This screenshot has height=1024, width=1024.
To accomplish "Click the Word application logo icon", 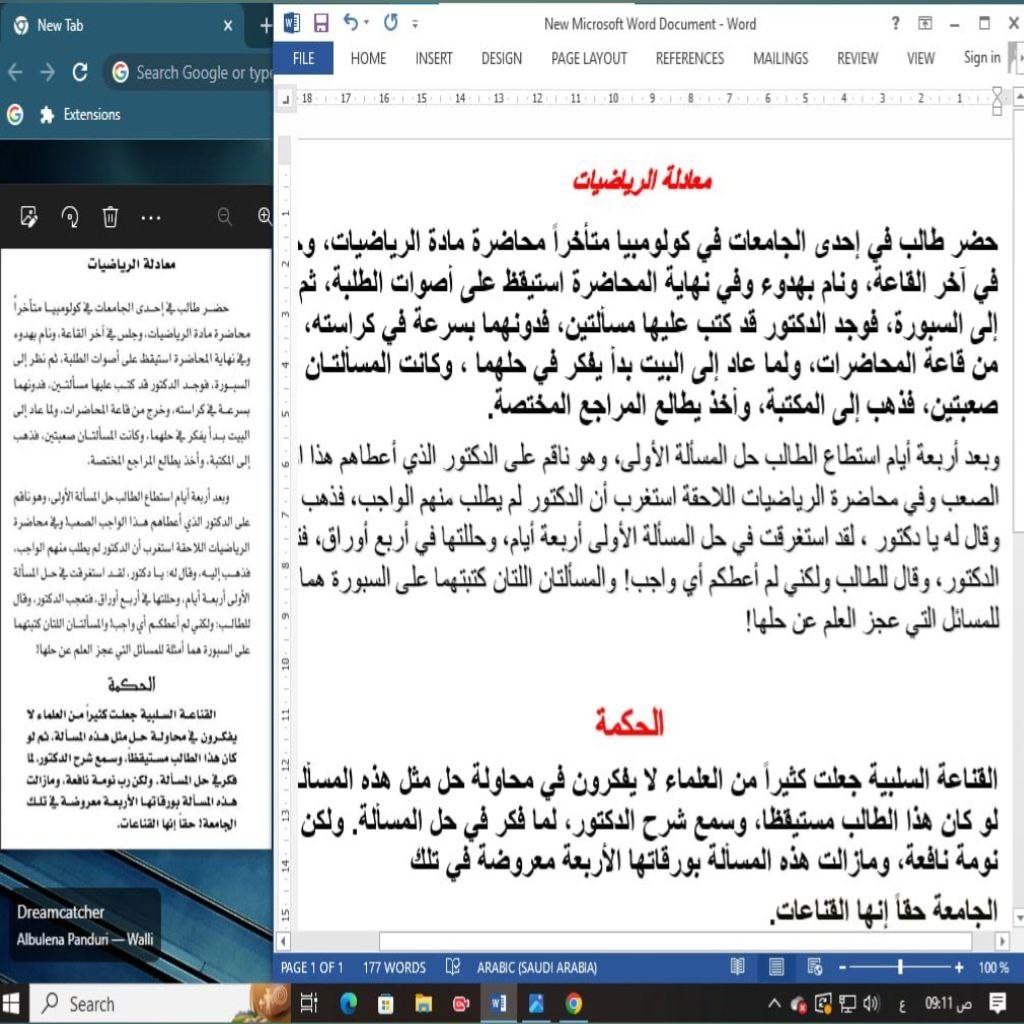I will click(291, 24).
